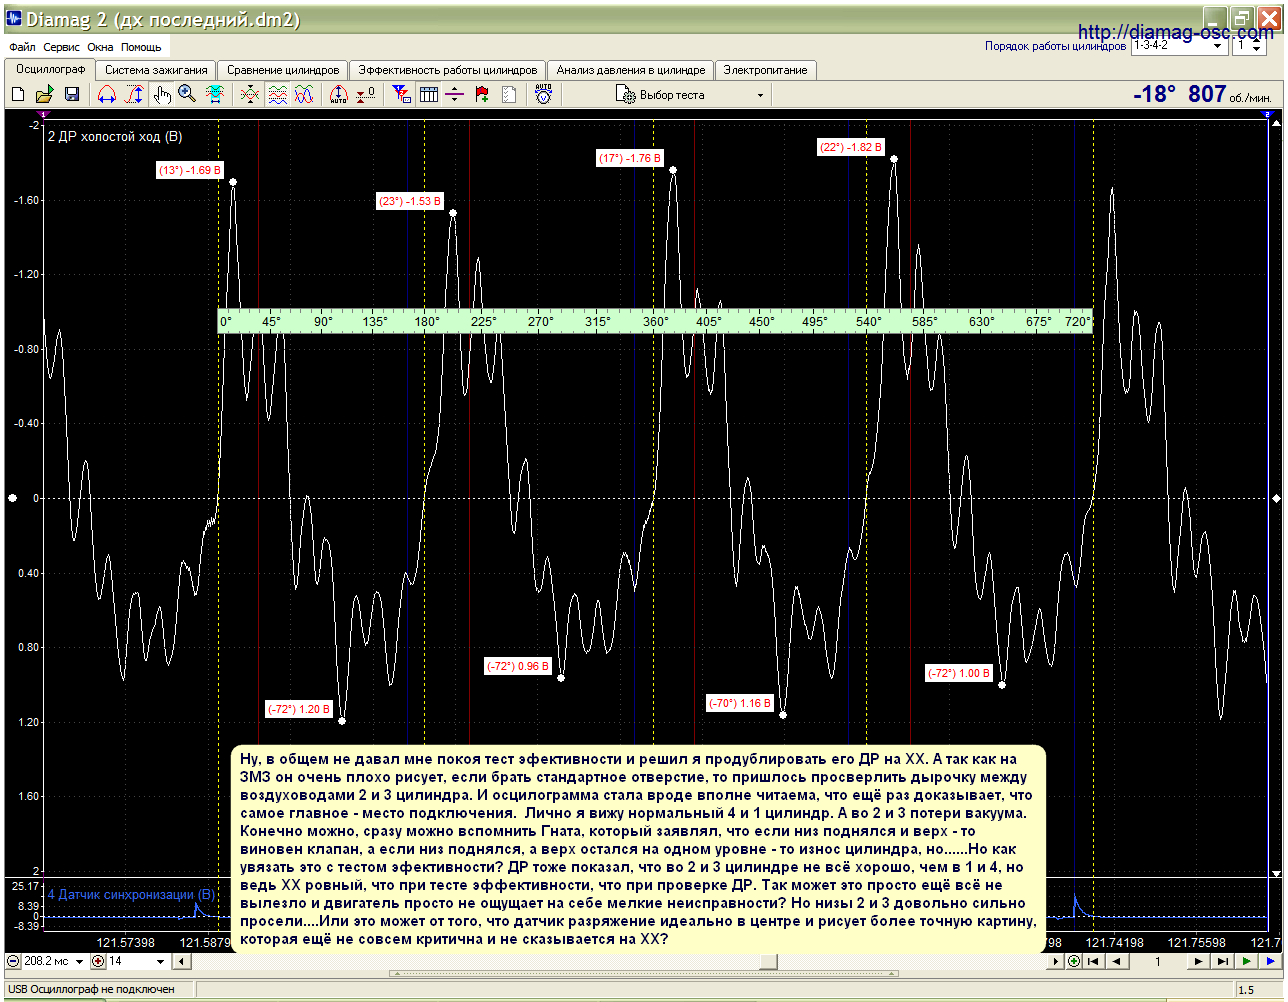This screenshot has width=1288, height=1002.
Task: Open the Выбор теста dropdown
Action: click(x=690, y=95)
